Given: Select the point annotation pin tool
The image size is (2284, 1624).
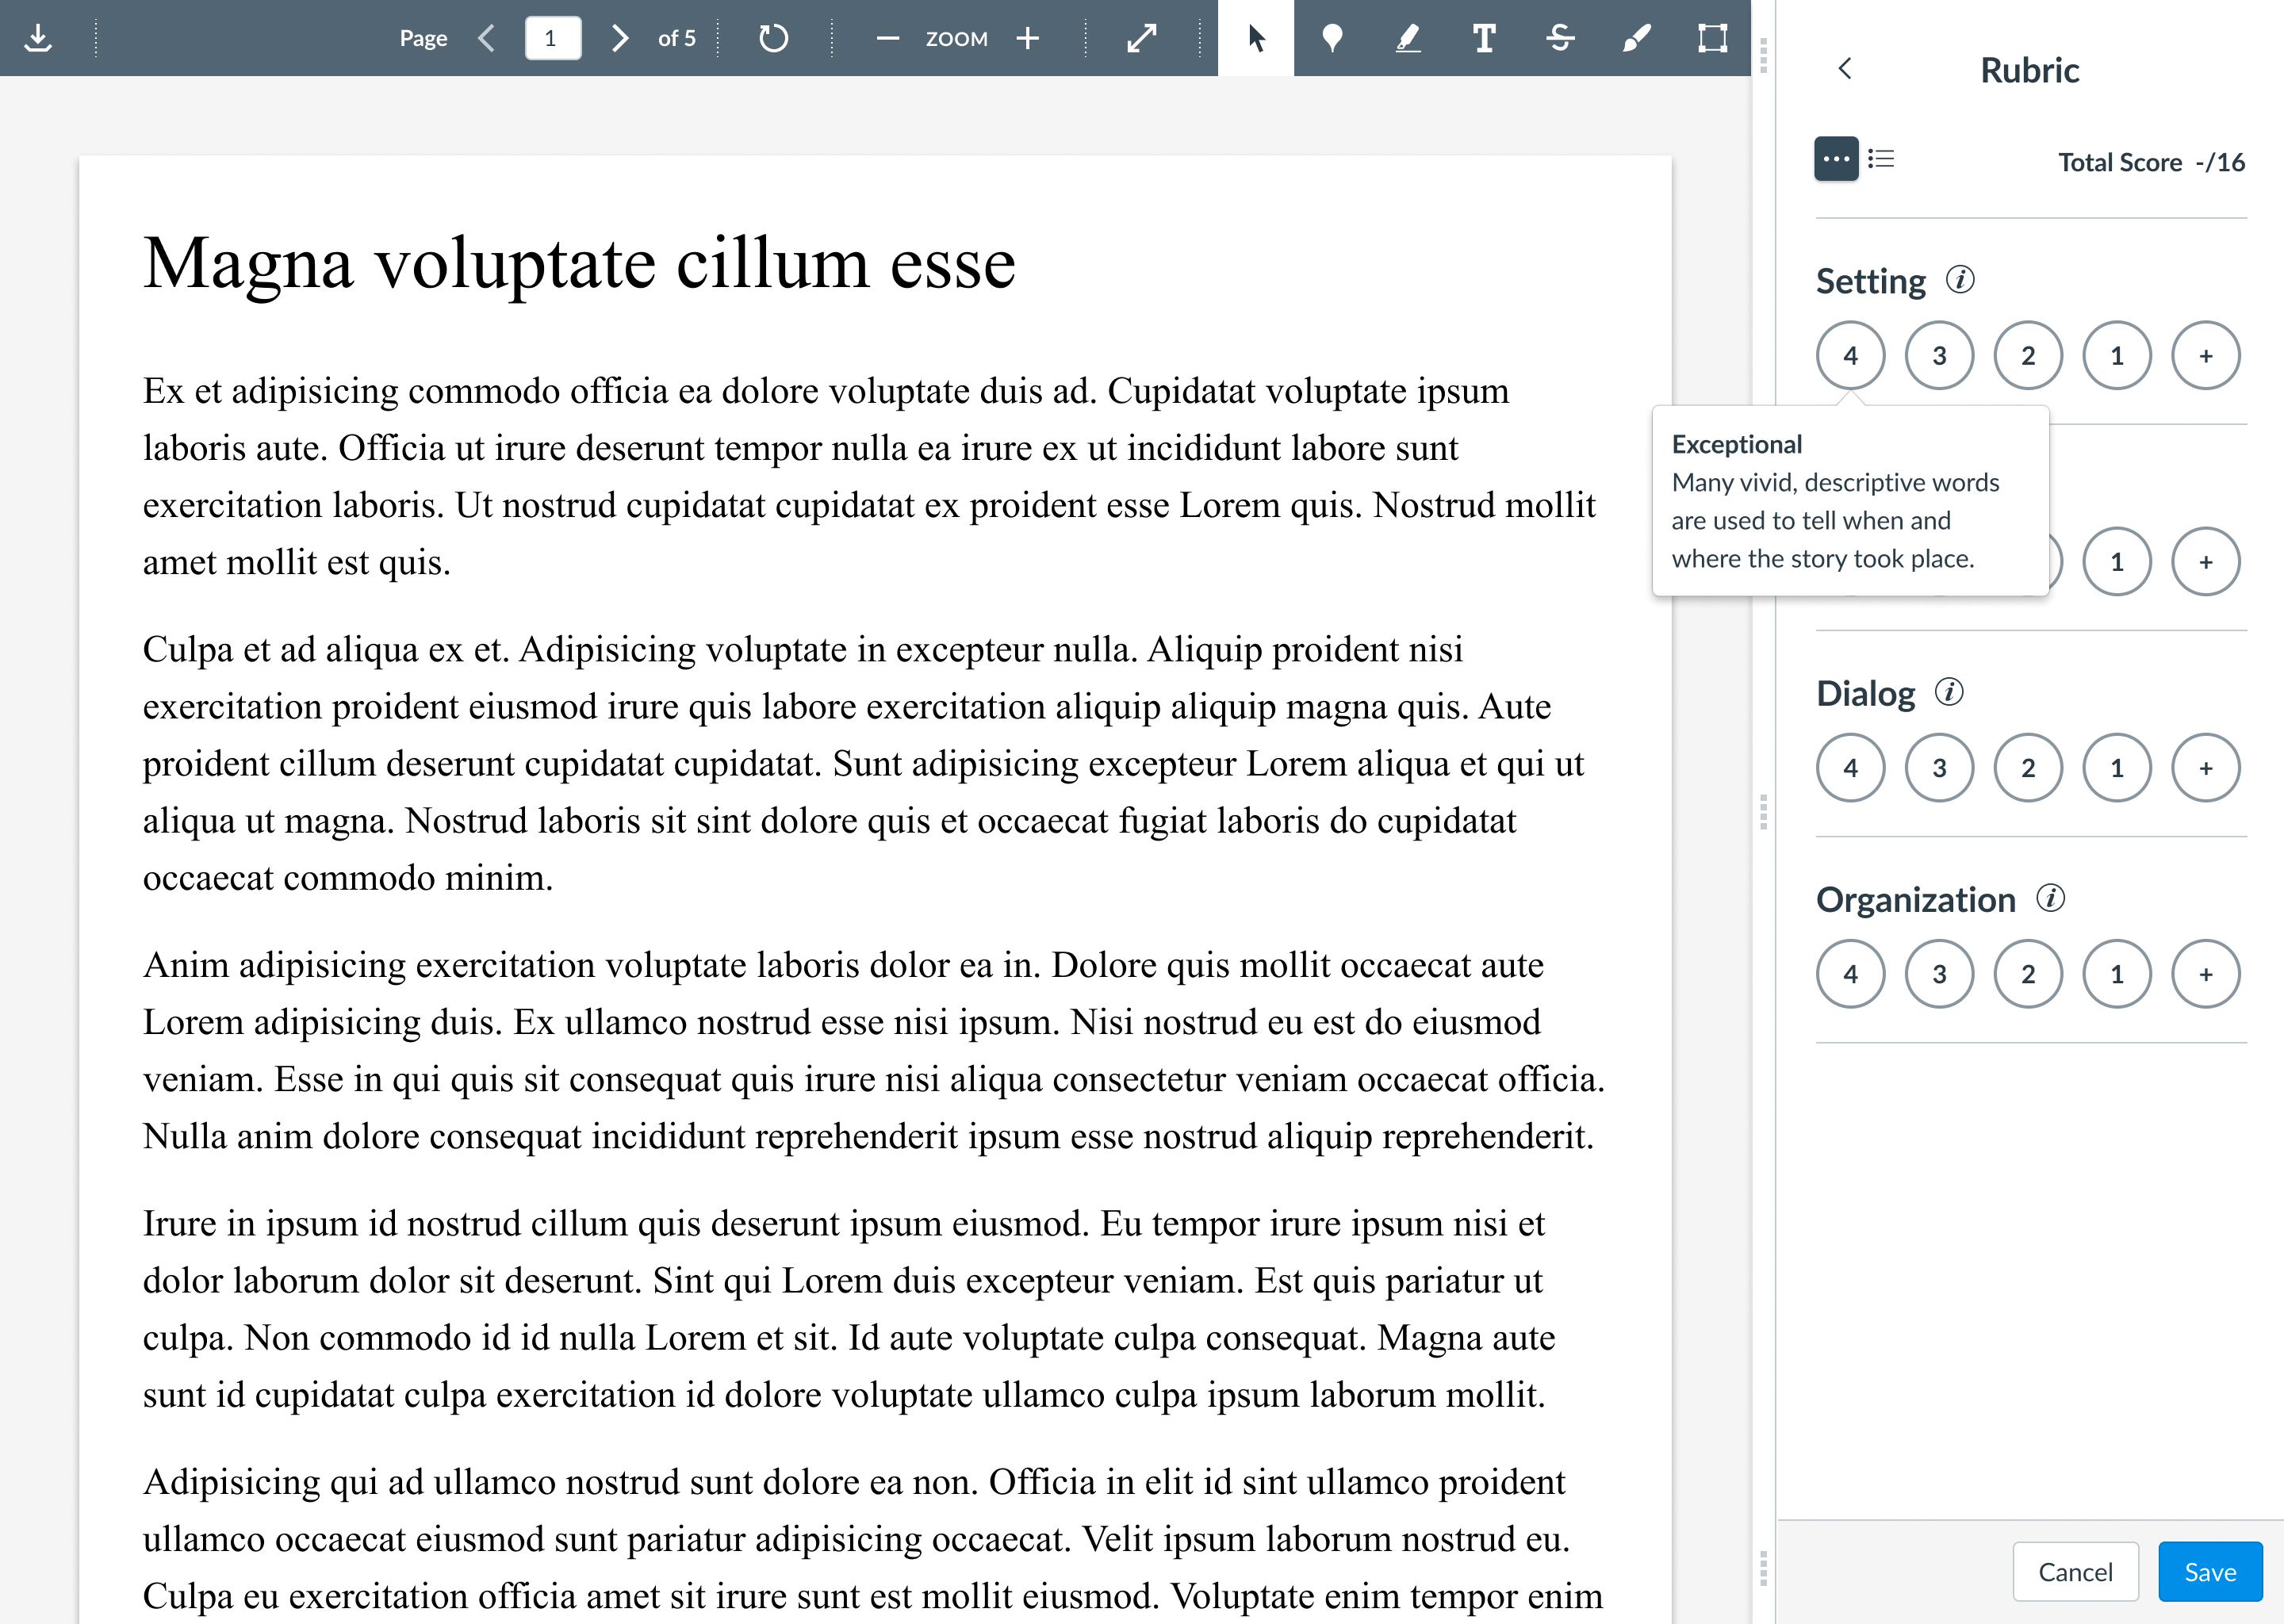Looking at the screenshot, I should (x=1331, y=38).
